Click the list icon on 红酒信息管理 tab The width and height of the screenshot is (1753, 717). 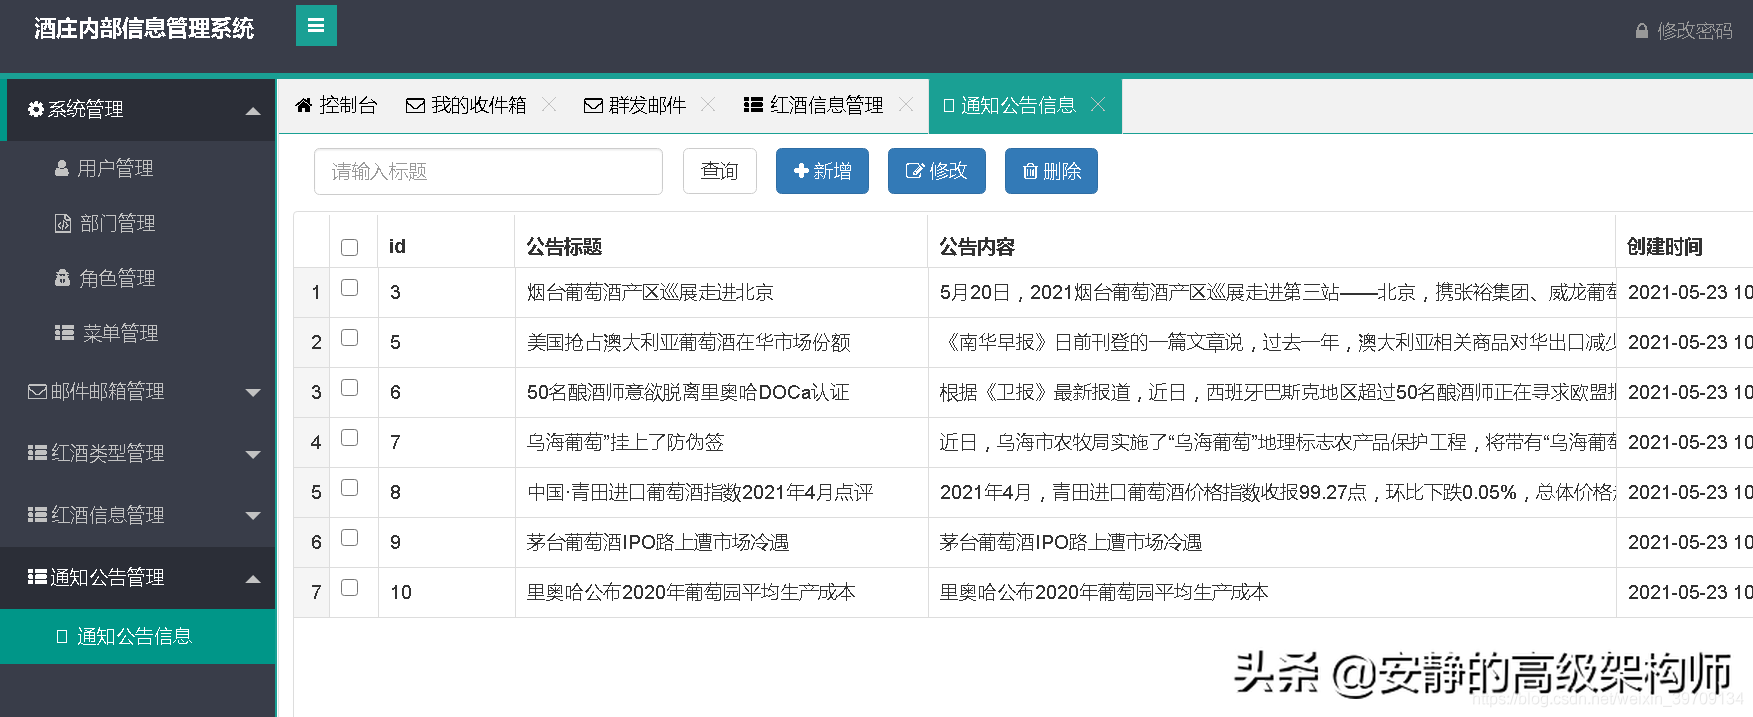754,105
